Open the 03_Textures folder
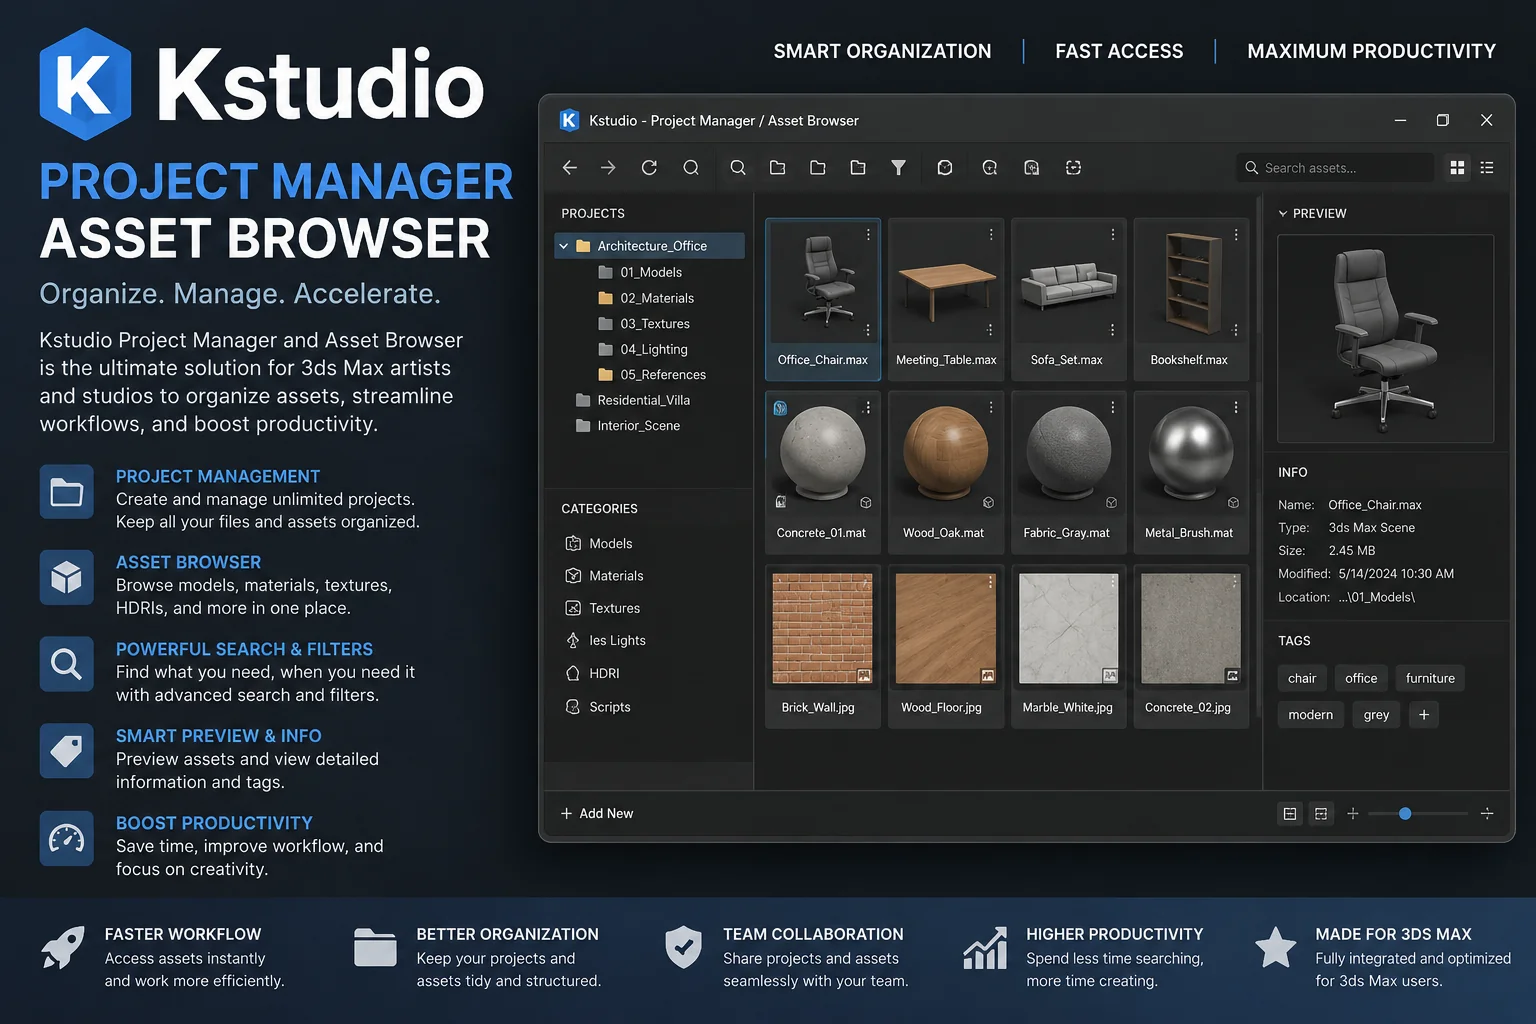1536x1024 pixels. point(644,324)
